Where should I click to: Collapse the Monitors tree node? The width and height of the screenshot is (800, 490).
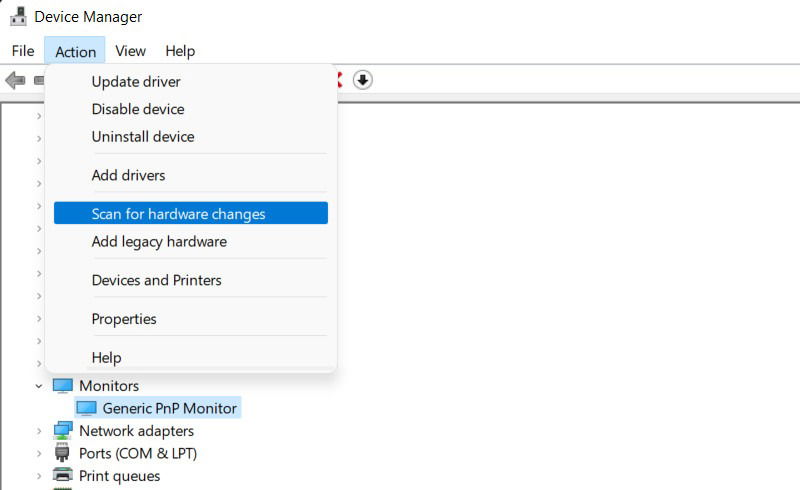pos(39,386)
